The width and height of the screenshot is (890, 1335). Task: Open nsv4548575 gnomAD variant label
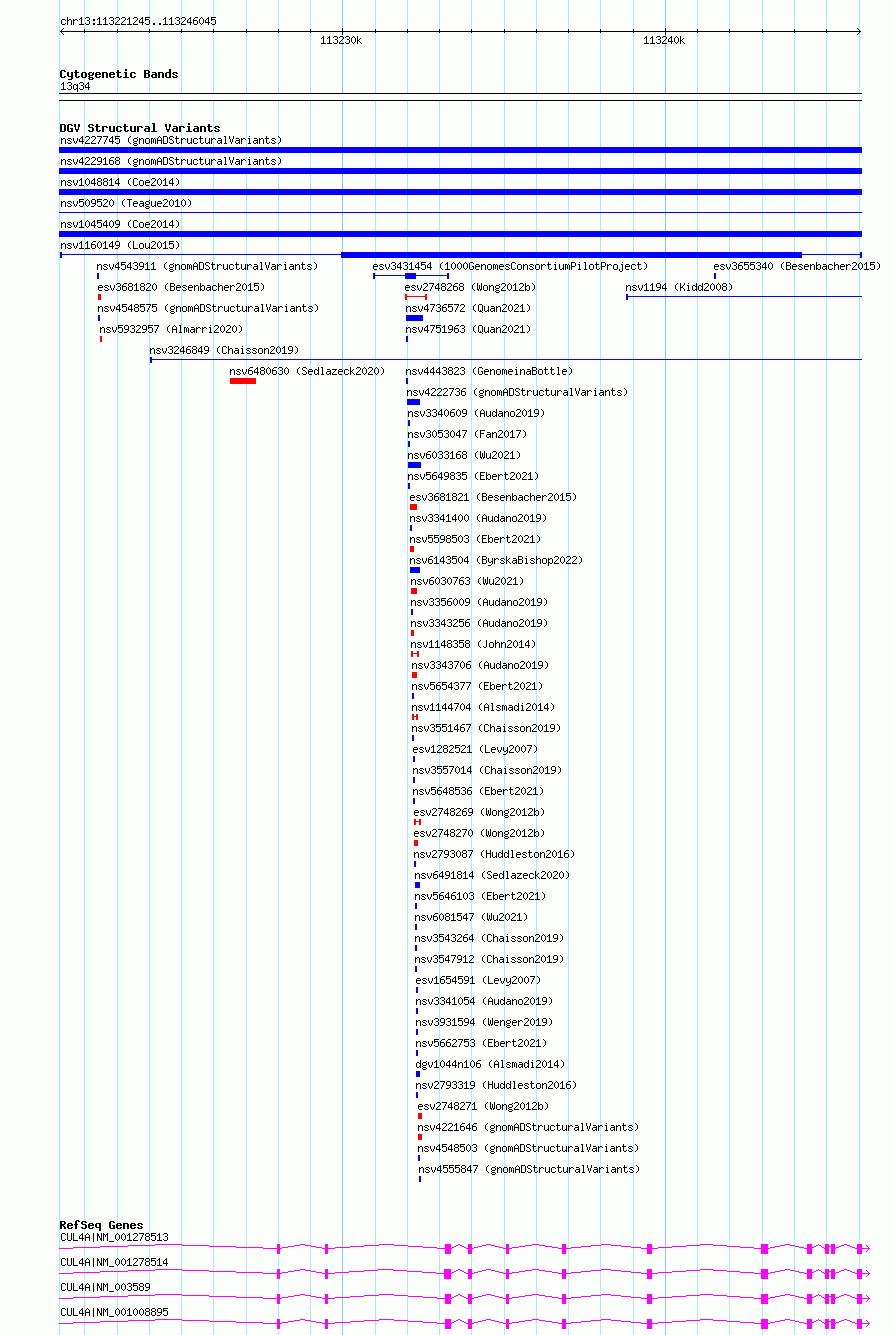[x=208, y=308]
